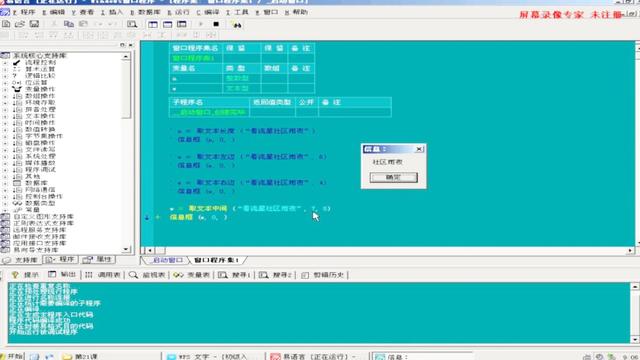This screenshot has width=640, height=360.
Task: Click the 调用表 grid icon
Action: point(89,275)
